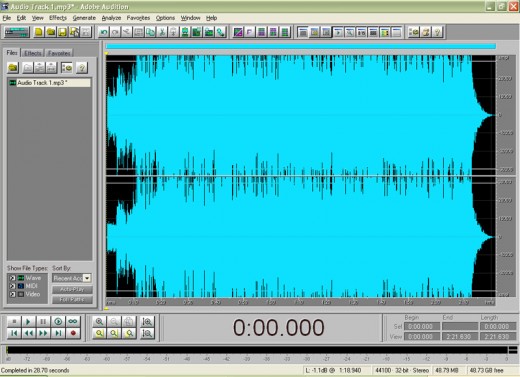Play the audio track
Image resolution: width=520 pixels, height=377 pixels.
click(28, 322)
